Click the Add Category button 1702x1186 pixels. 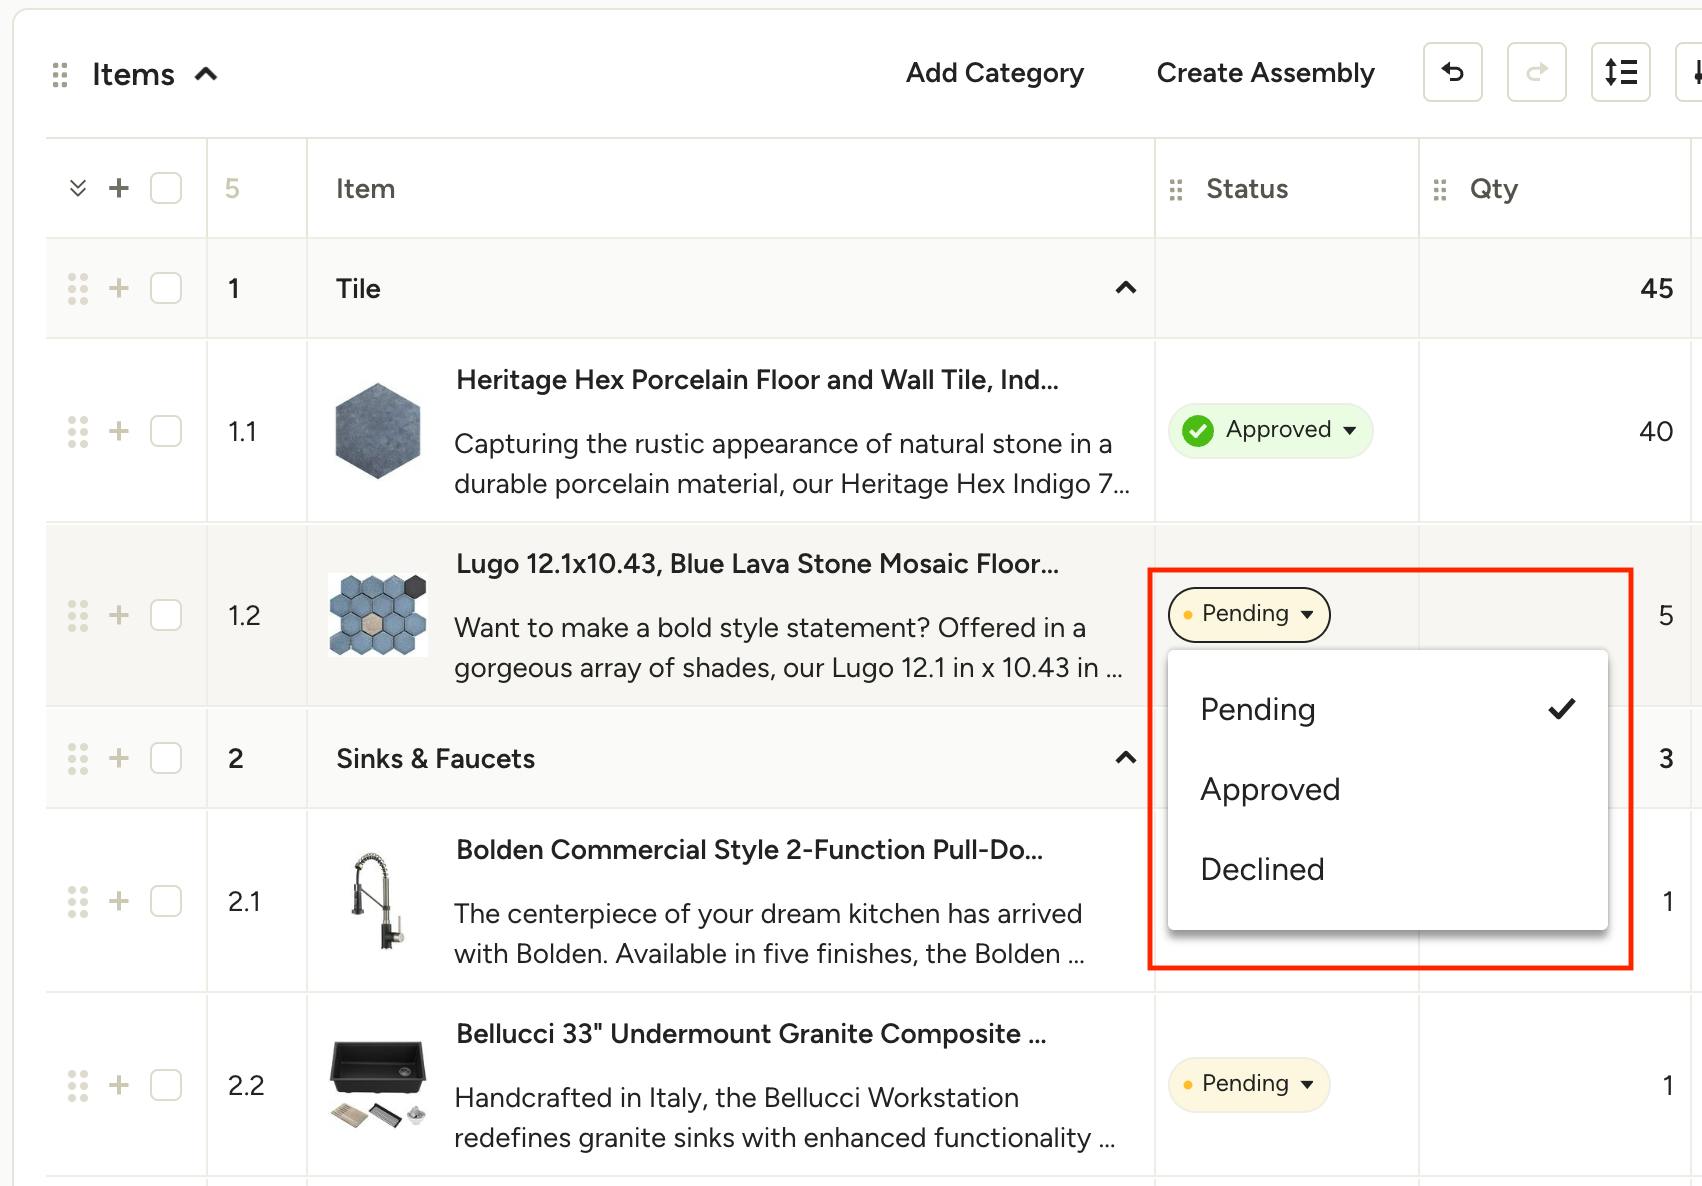(994, 73)
